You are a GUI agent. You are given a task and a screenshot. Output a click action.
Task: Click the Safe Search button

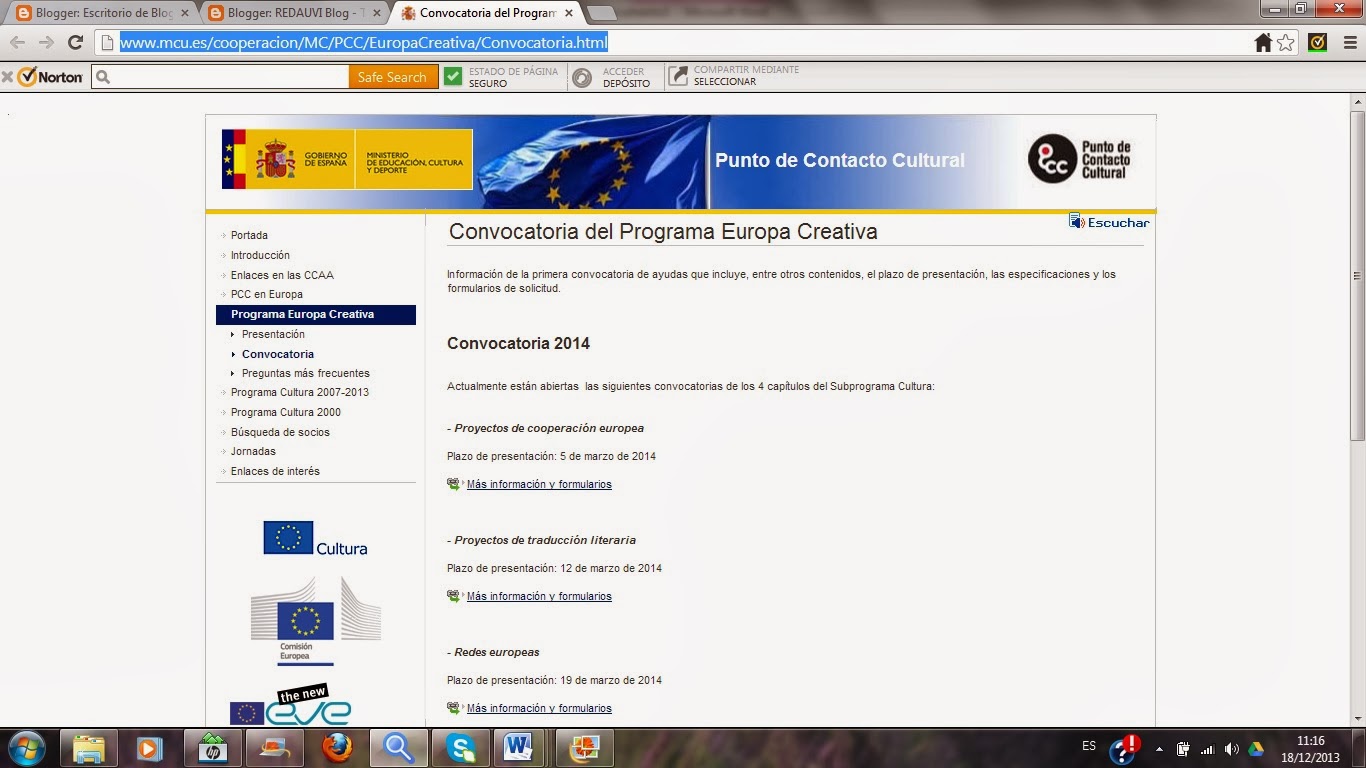click(393, 77)
